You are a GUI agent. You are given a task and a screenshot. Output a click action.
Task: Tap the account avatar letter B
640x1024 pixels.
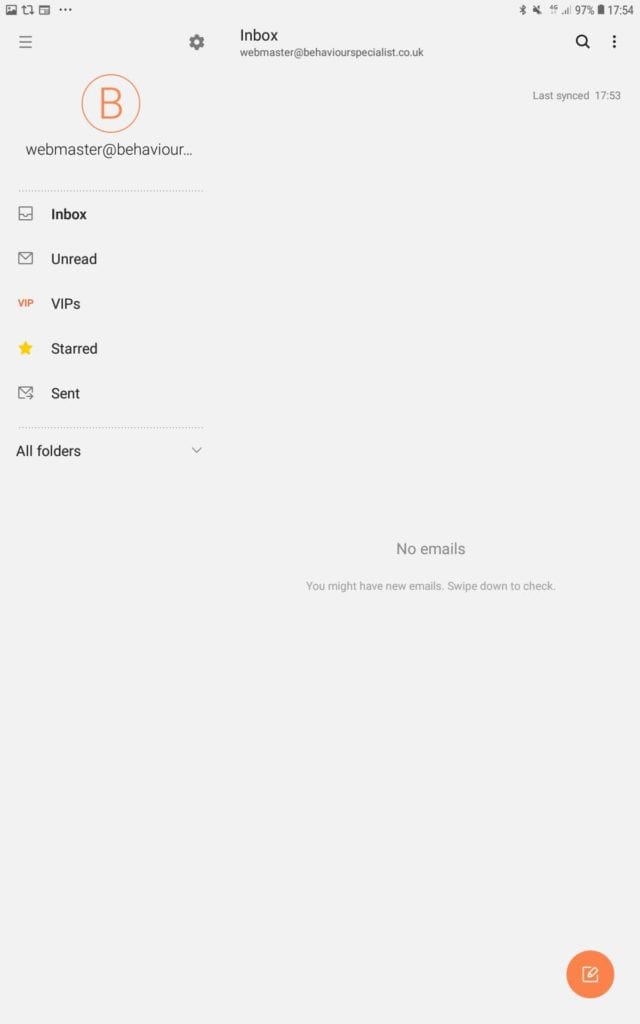click(x=111, y=103)
